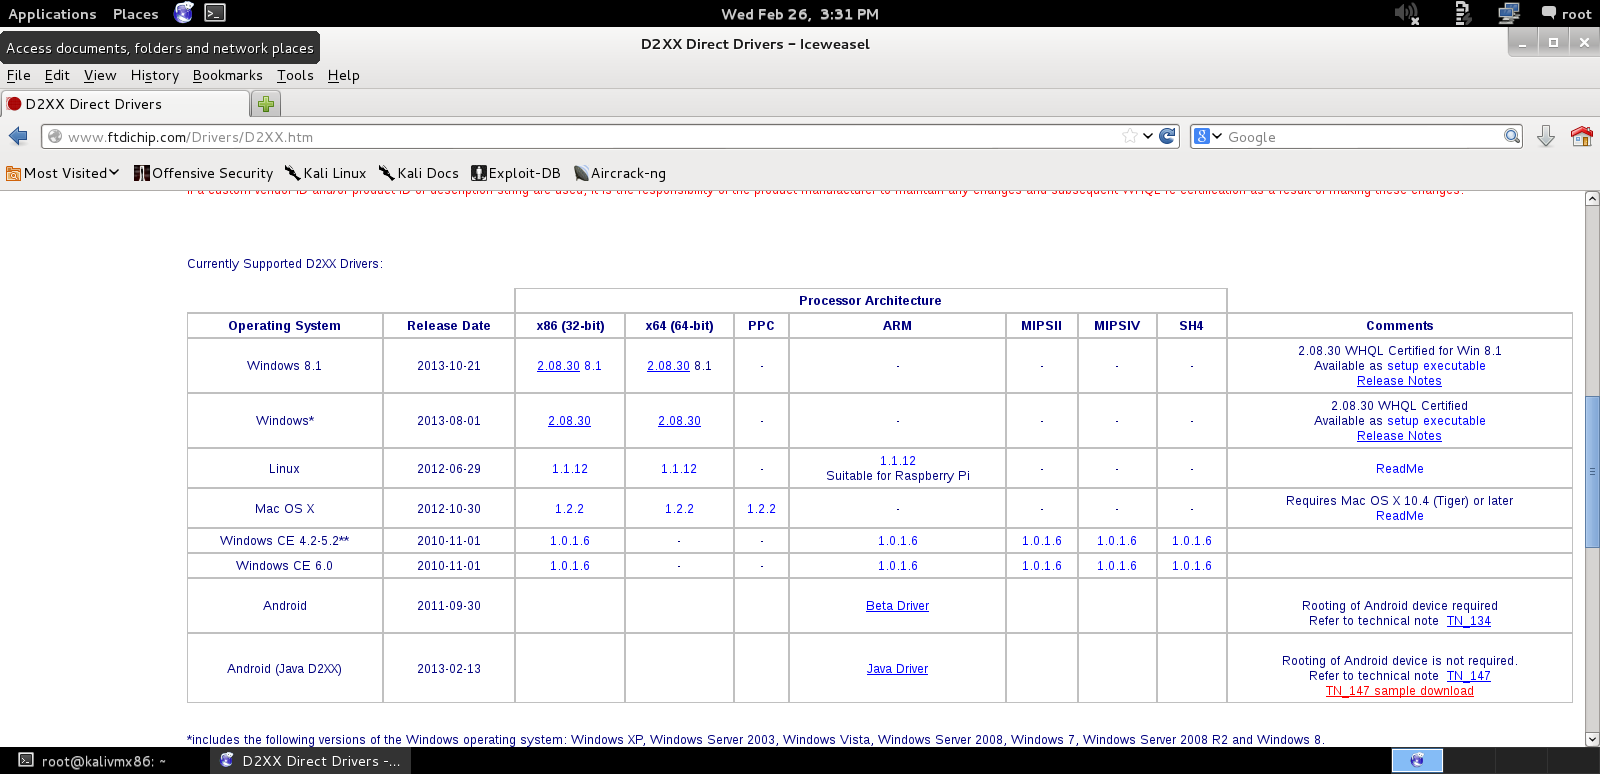This screenshot has height=774, width=1600.
Task: Switch to the workspace switcher applet
Action: tap(1417, 760)
